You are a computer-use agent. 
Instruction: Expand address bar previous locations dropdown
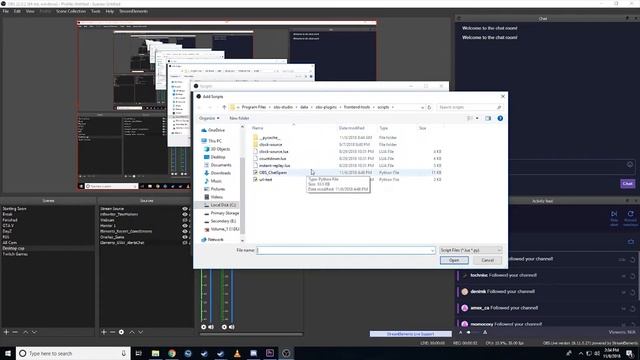(x=422, y=107)
